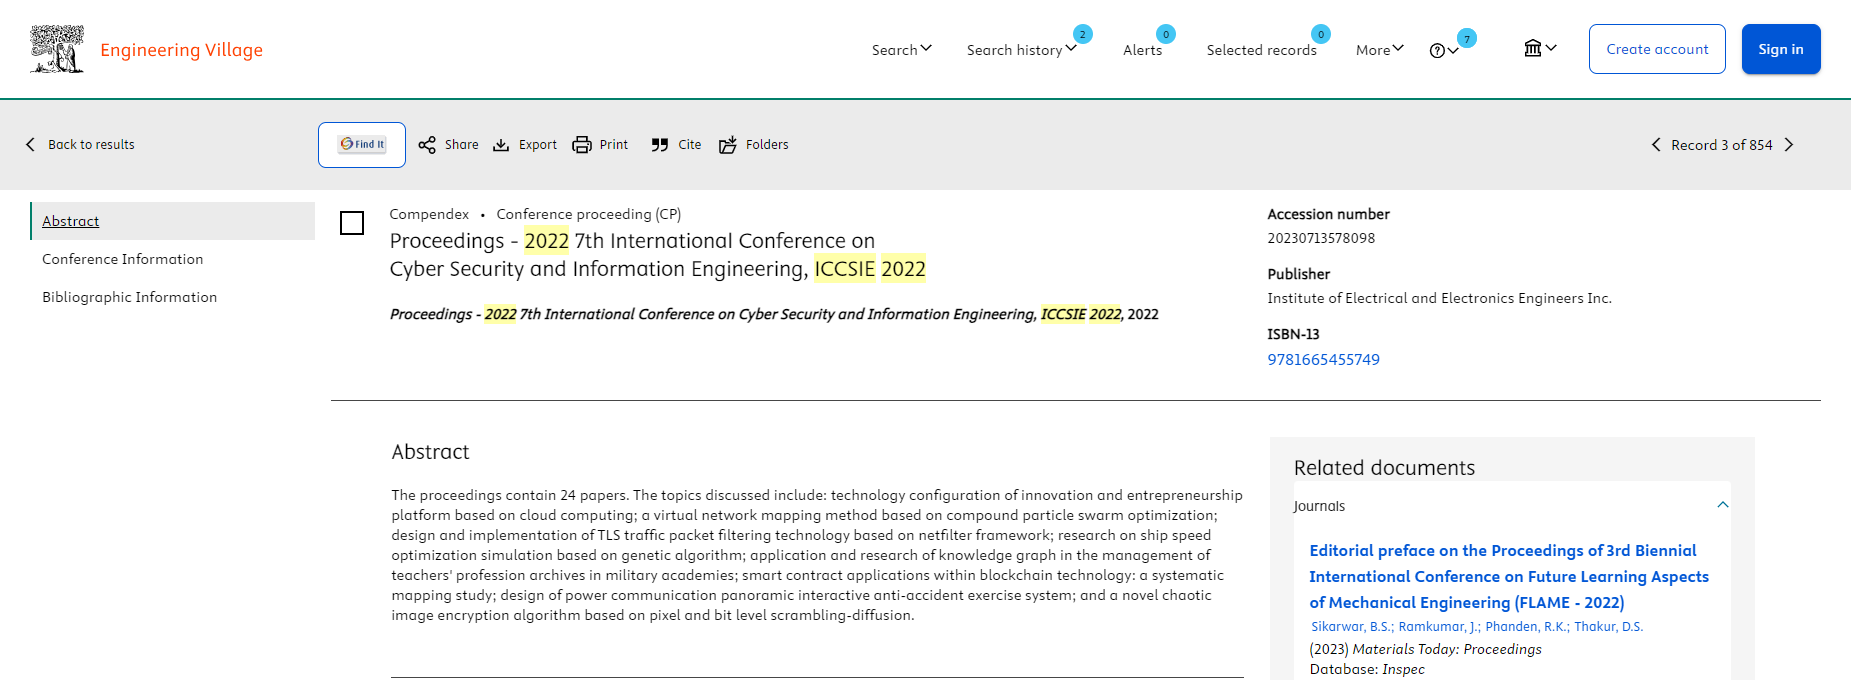Open Alerts in the top navigation

tap(1142, 50)
